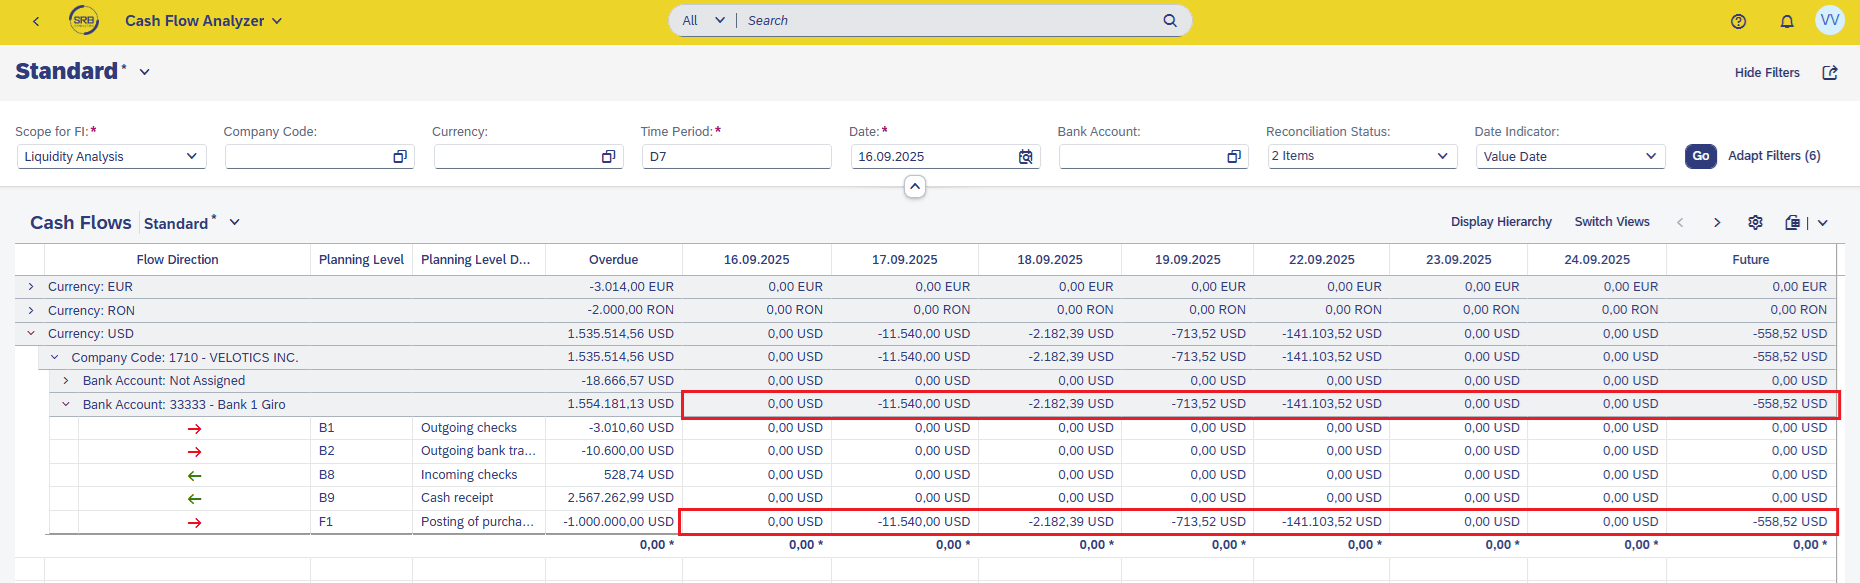Collapse the Currency: USD row
The height and width of the screenshot is (583, 1860).
(31, 334)
